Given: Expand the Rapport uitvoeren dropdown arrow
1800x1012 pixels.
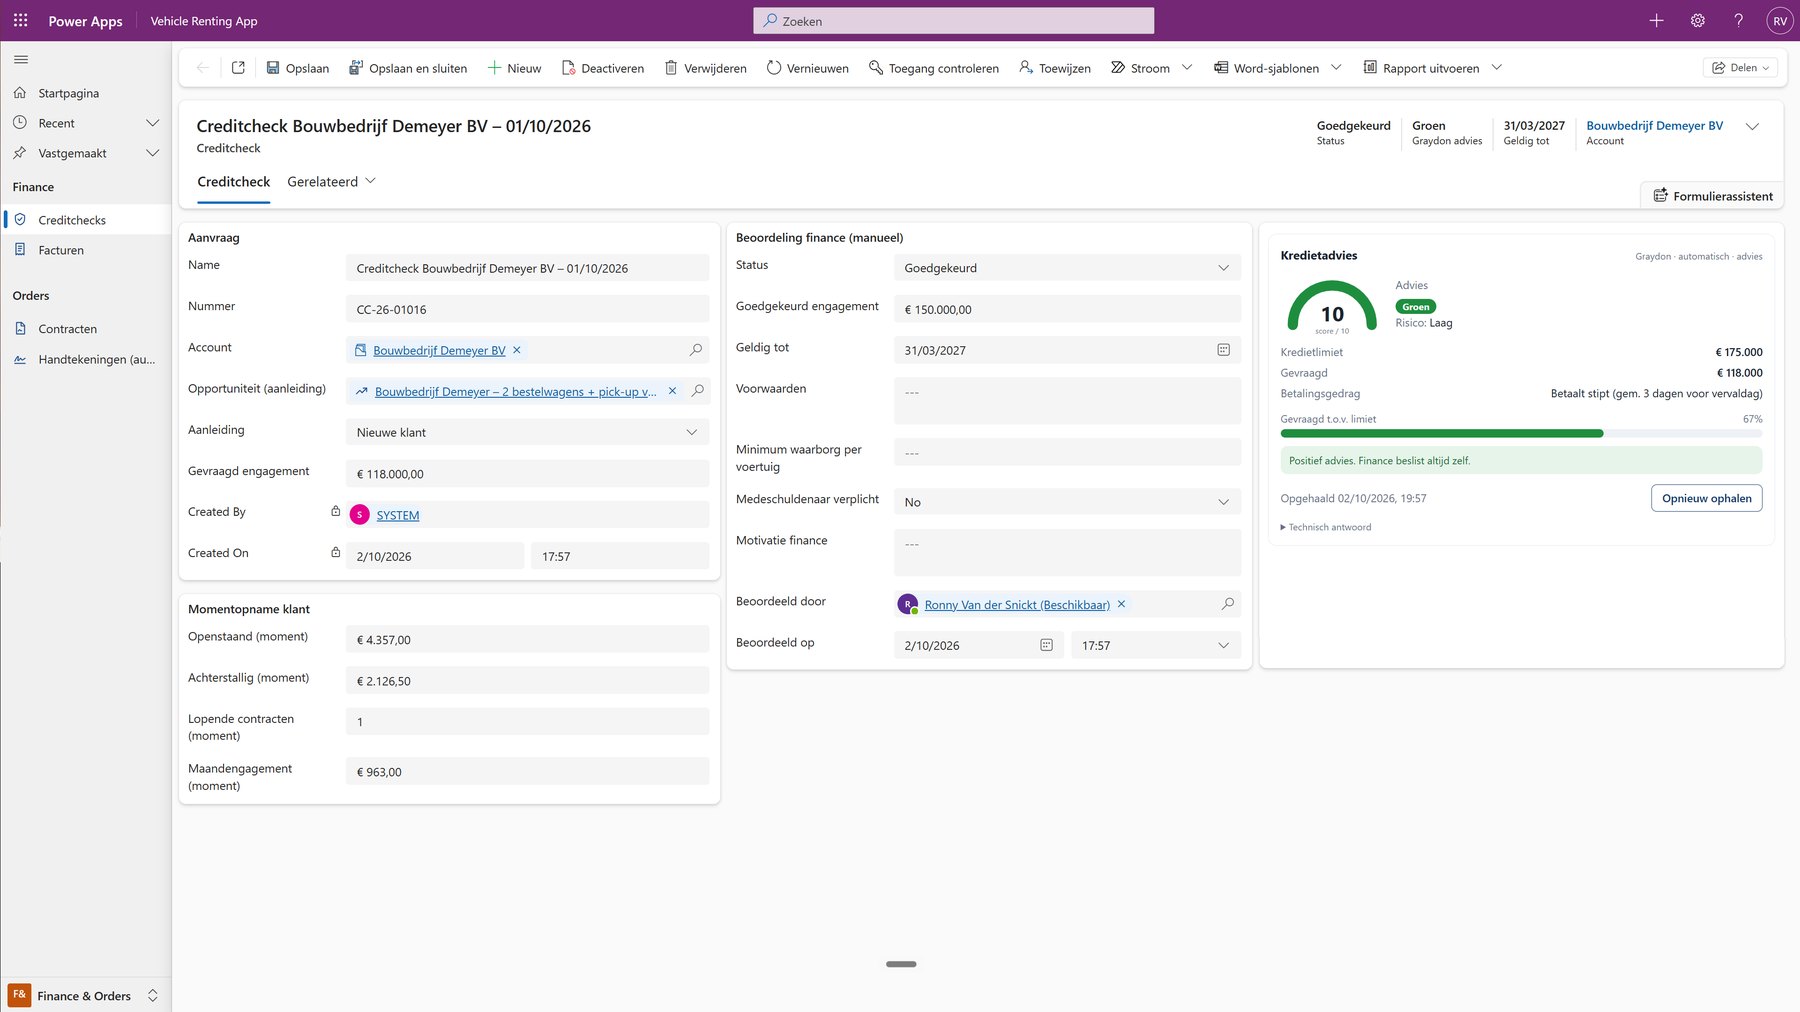Looking at the screenshot, I should pyautogui.click(x=1497, y=68).
